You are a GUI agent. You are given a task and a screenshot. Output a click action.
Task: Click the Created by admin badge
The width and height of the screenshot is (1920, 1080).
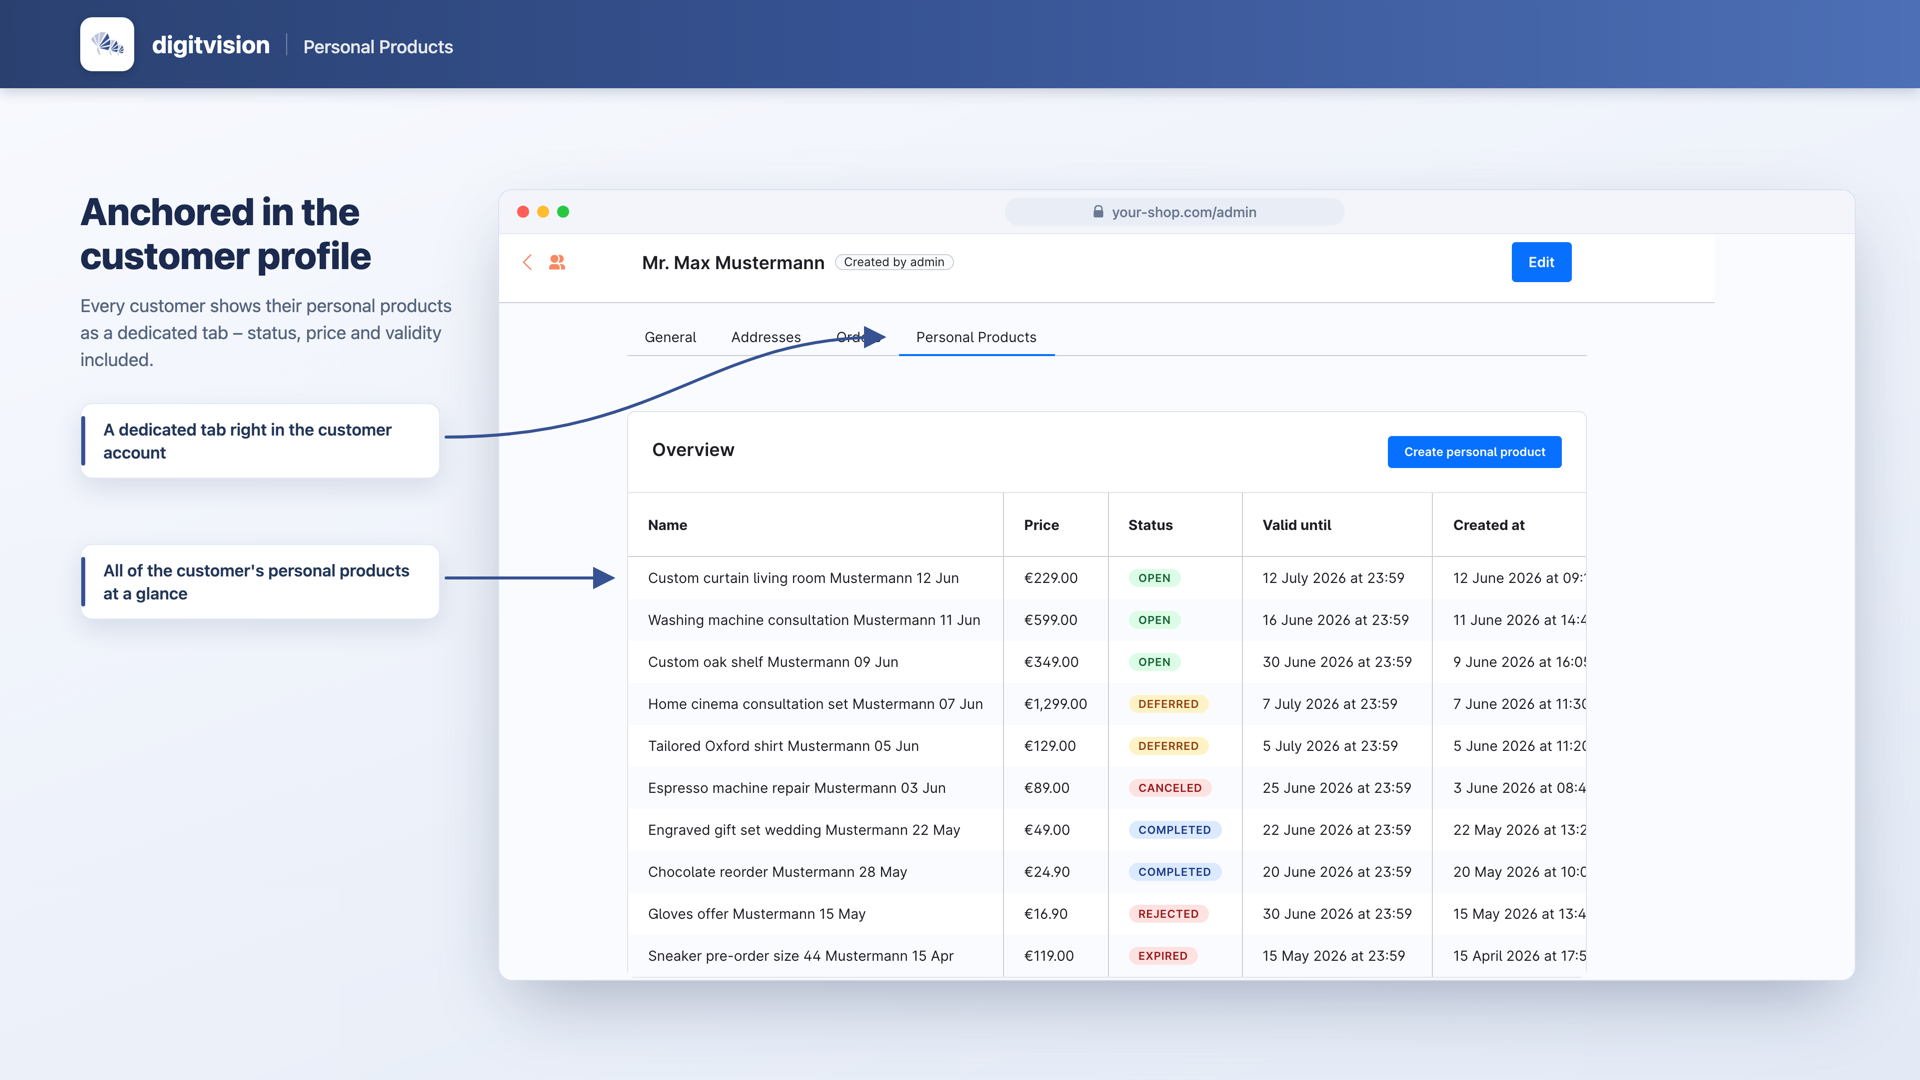coord(894,262)
